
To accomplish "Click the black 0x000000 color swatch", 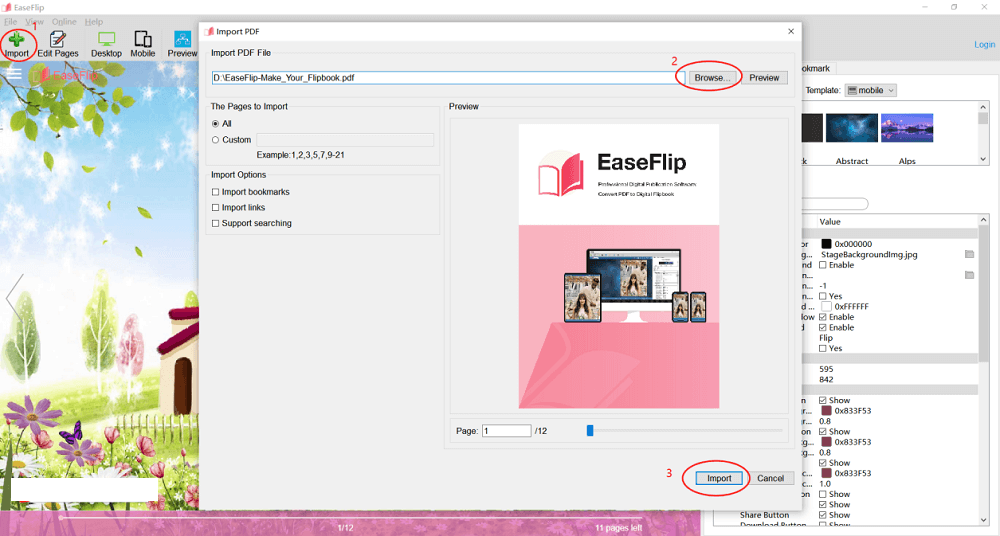I will pos(826,243).
